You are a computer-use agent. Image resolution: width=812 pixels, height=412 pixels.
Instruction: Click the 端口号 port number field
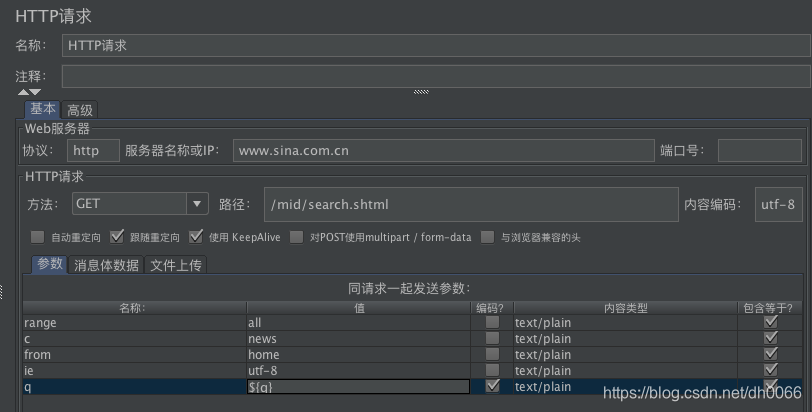pyautogui.click(x=760, y=151)
